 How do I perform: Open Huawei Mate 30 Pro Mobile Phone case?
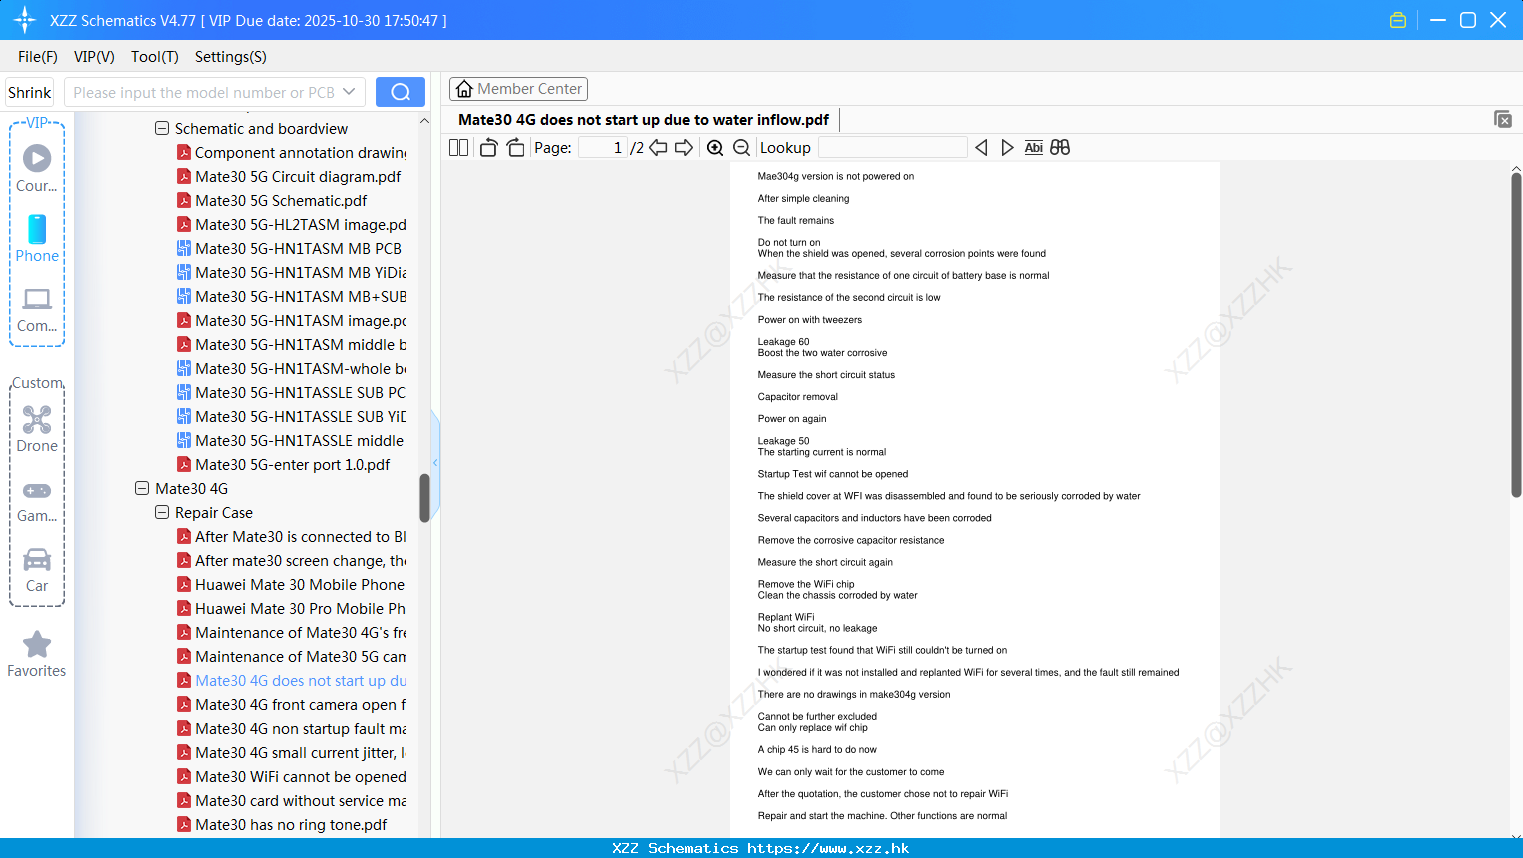tap(292, 609)
